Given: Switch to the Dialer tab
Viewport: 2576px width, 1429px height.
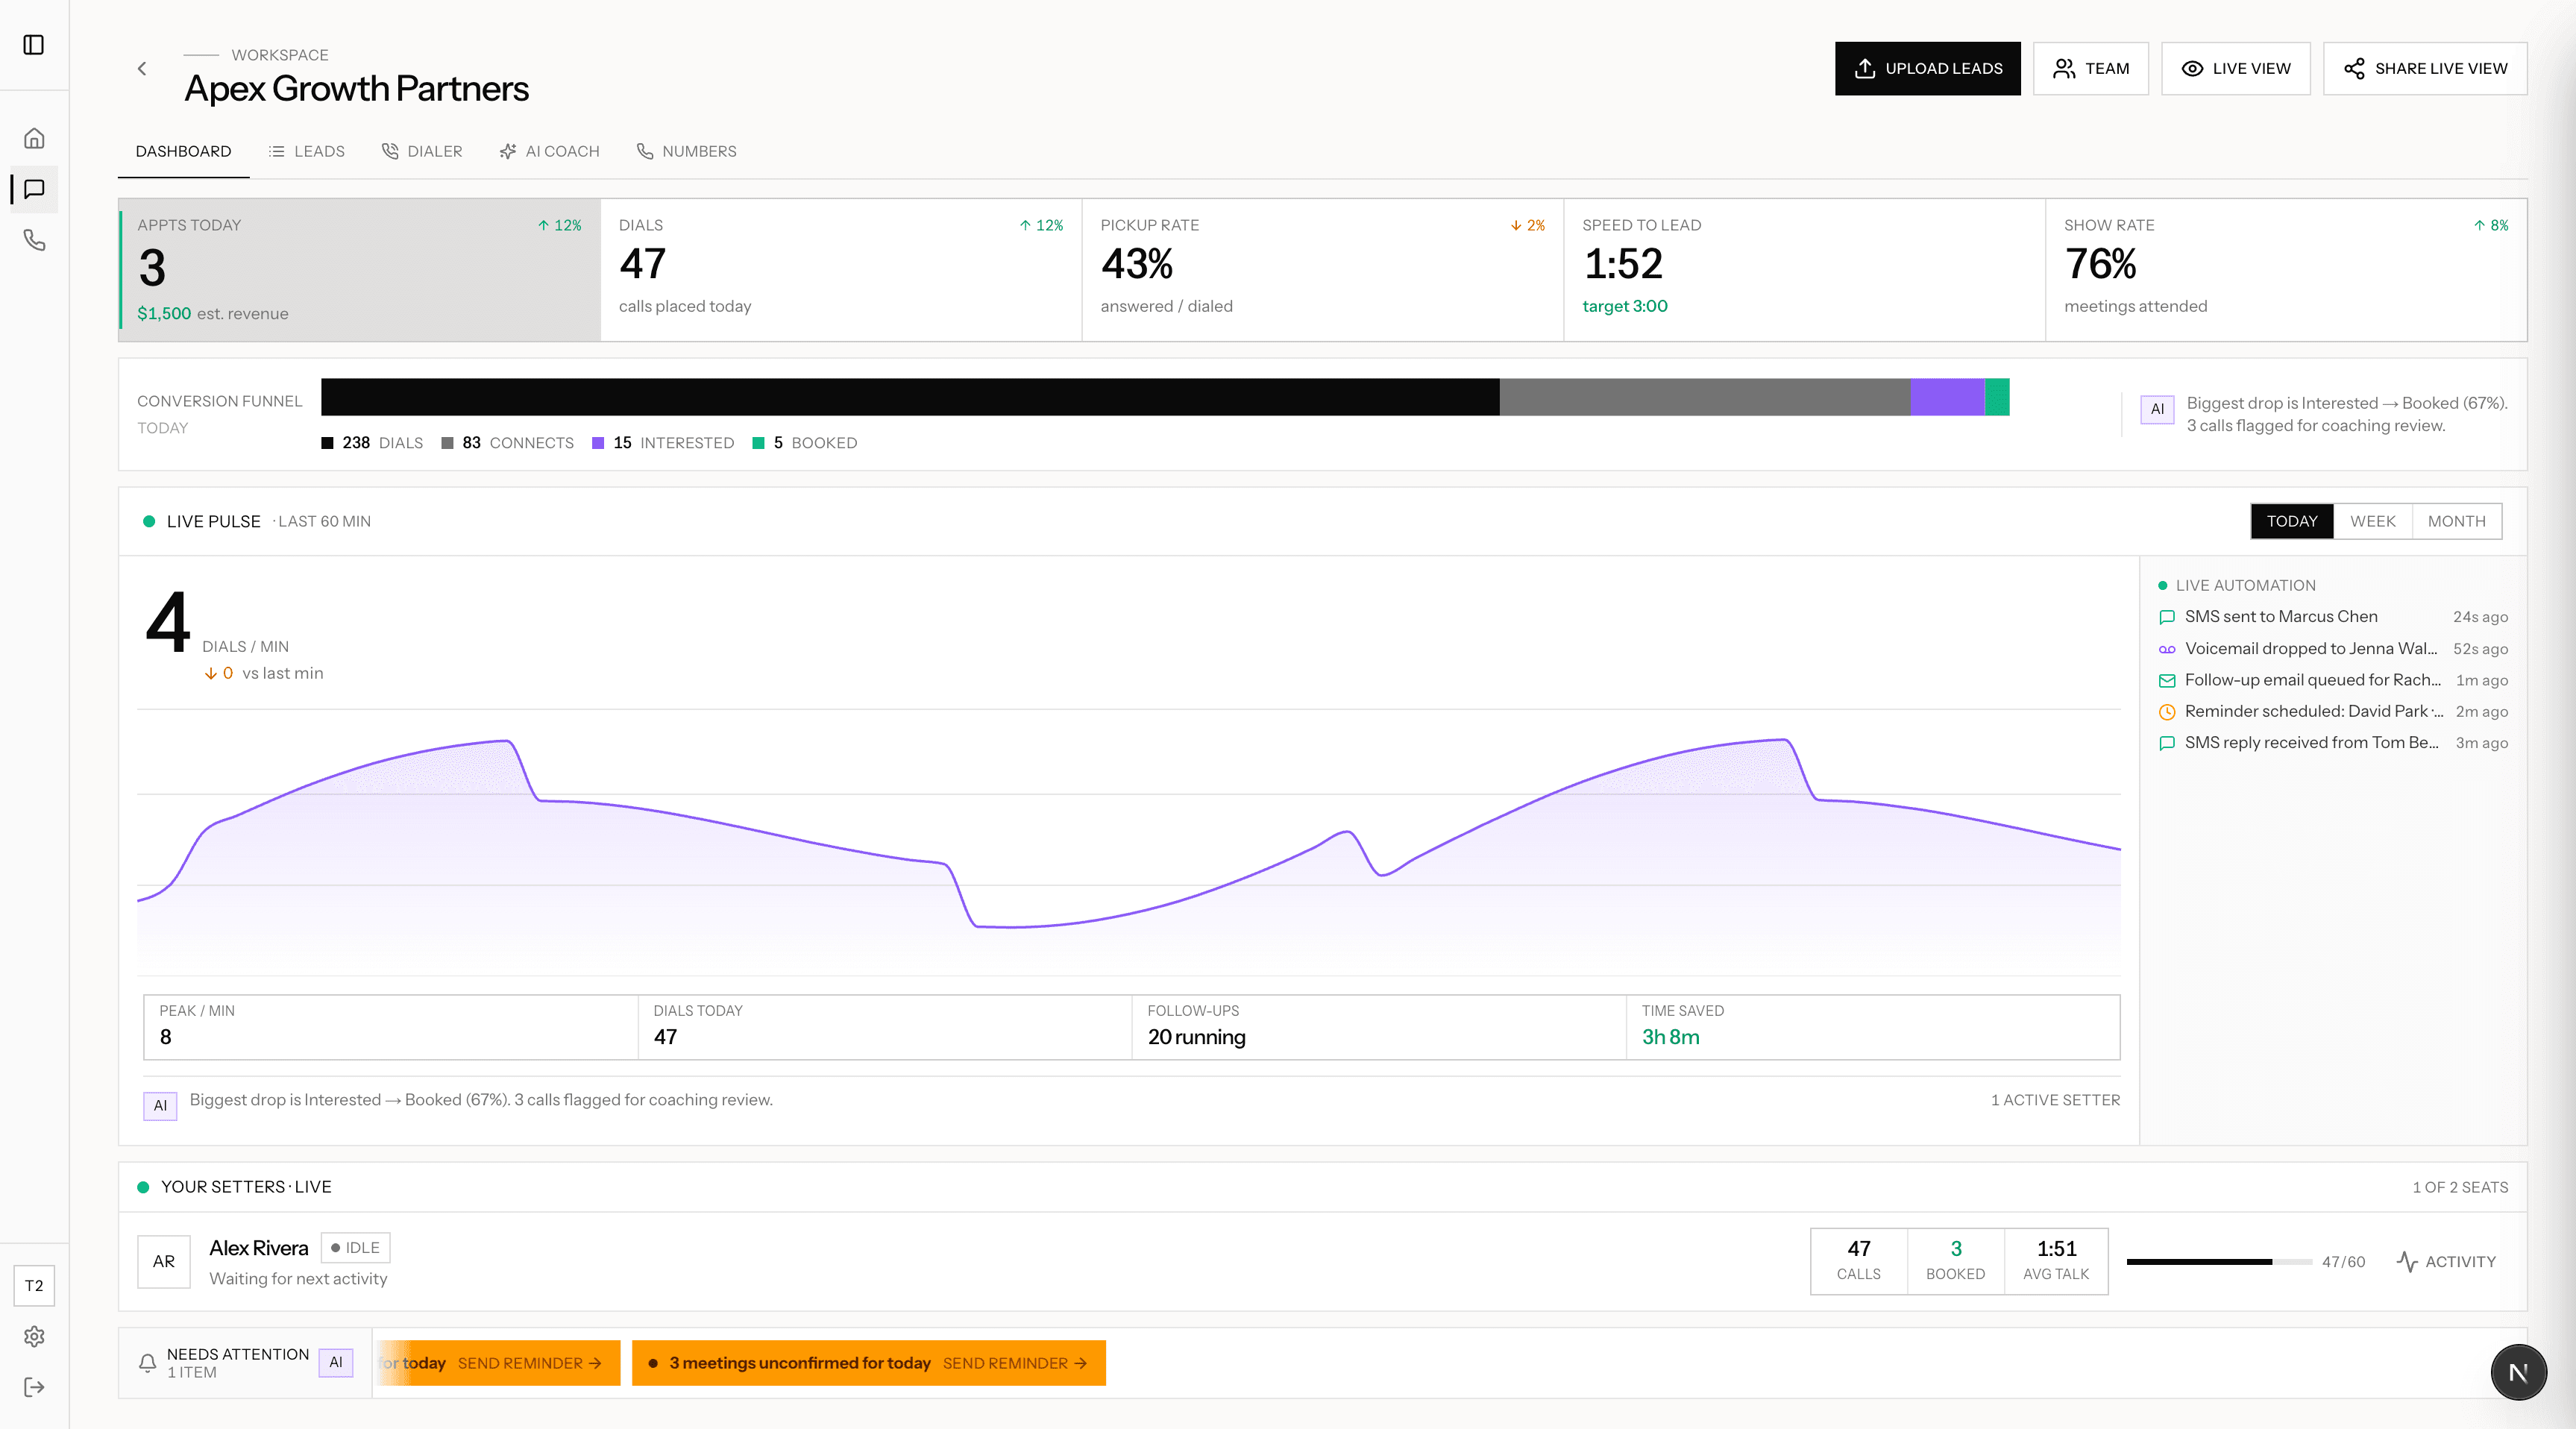Looking at the screenshot, I should [x=422, y=151].
